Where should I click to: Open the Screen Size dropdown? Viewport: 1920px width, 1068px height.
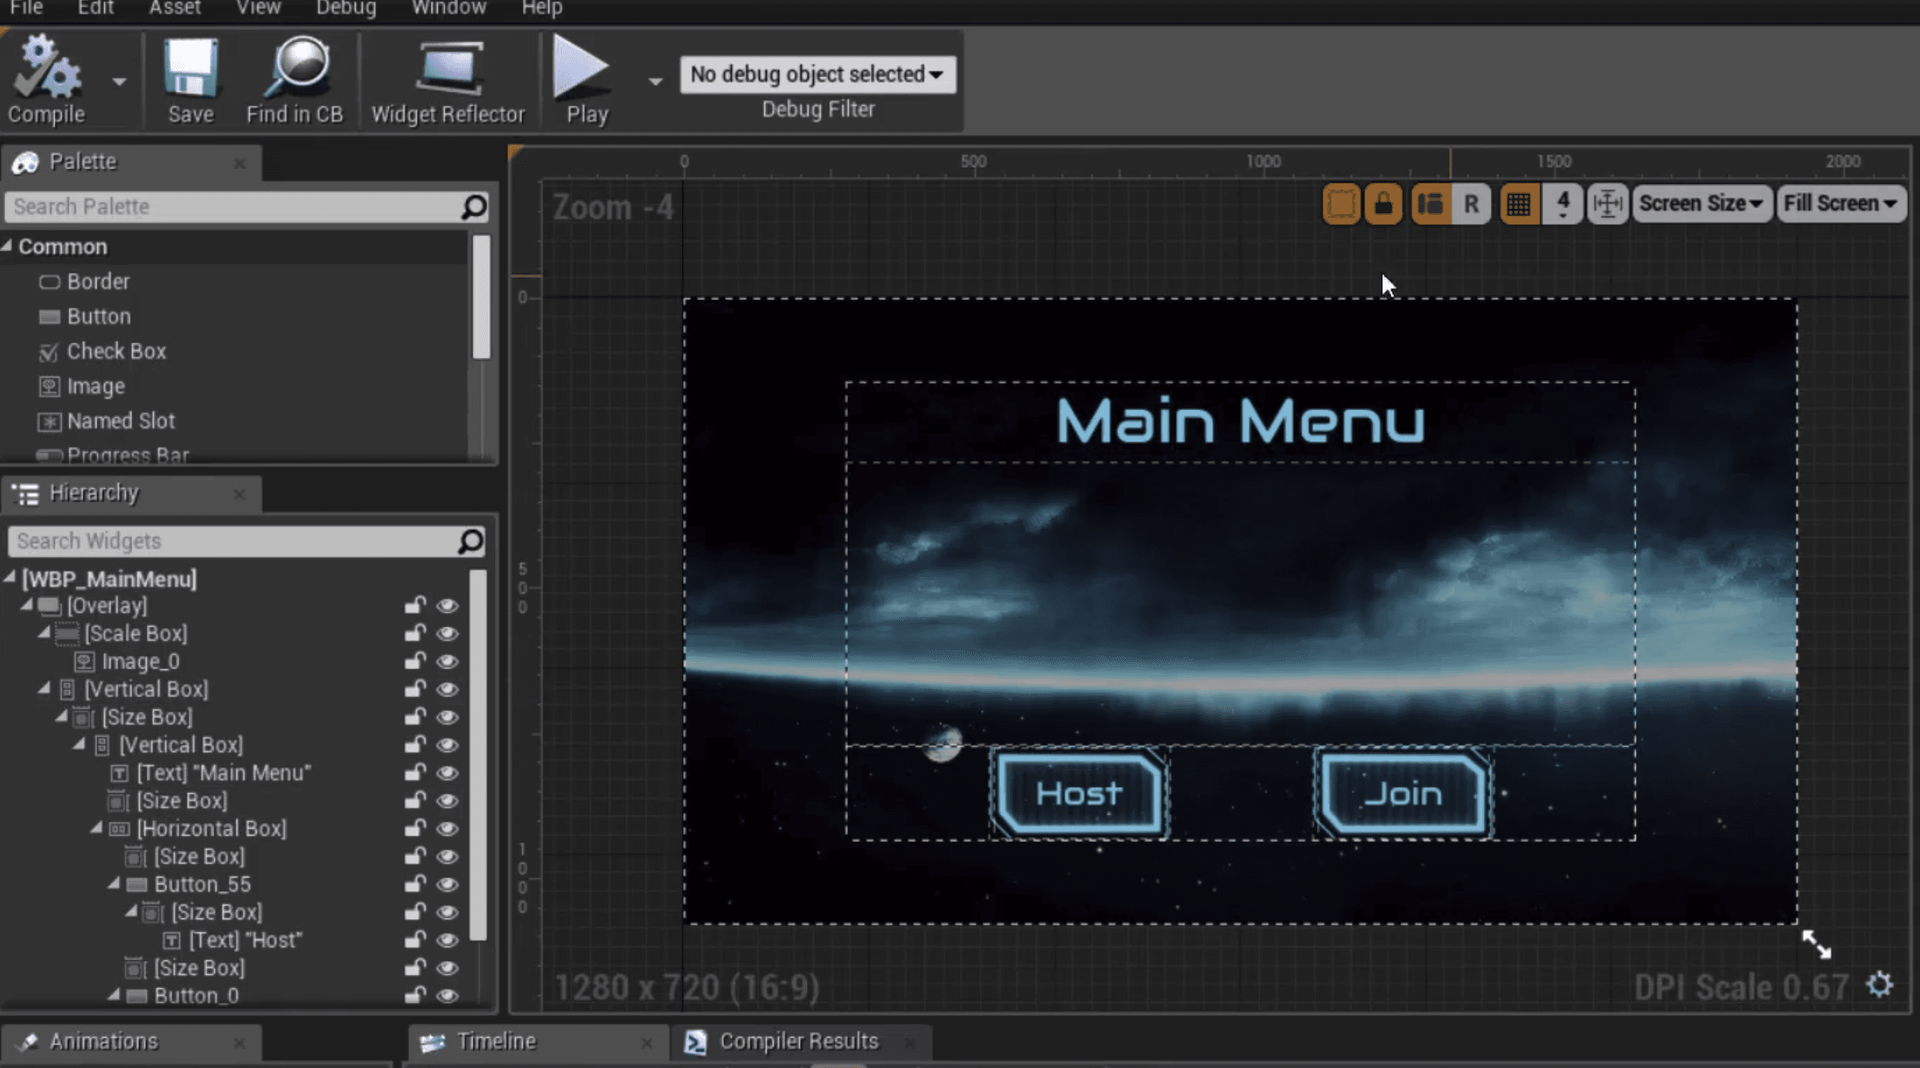pyautogui.click(x=1701, y=203)
